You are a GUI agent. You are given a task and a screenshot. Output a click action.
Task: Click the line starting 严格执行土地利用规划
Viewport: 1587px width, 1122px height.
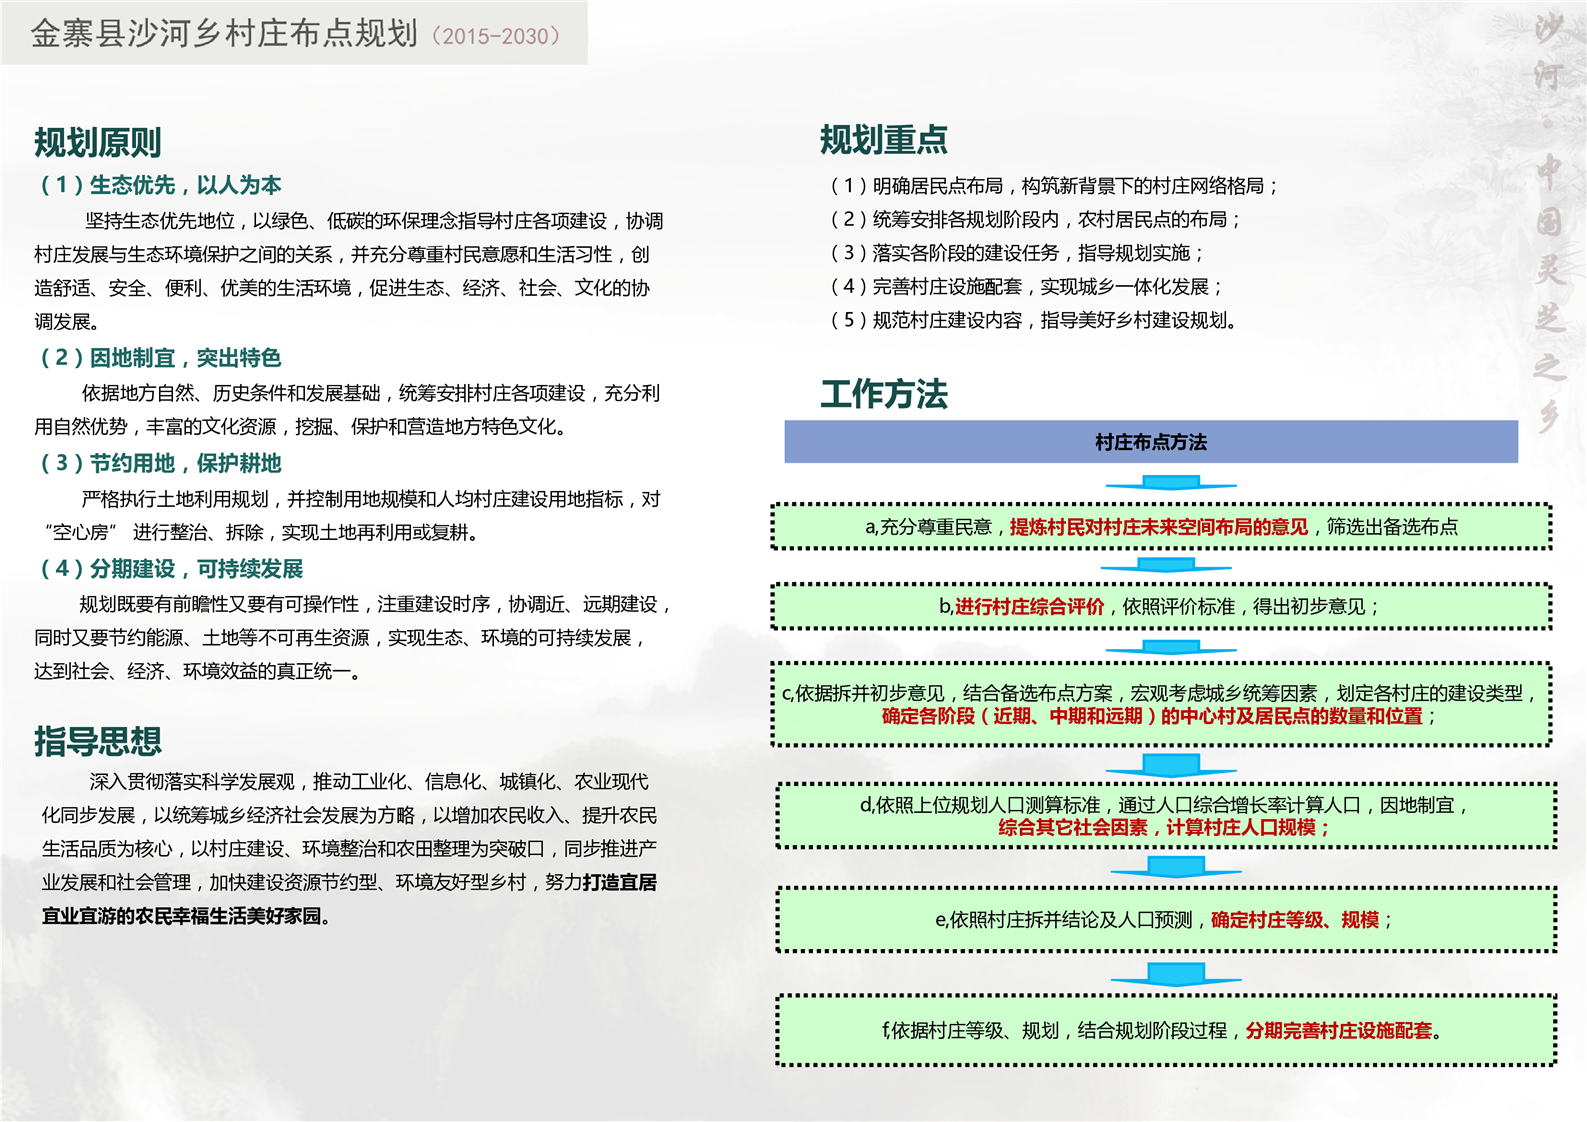[371, 499]
